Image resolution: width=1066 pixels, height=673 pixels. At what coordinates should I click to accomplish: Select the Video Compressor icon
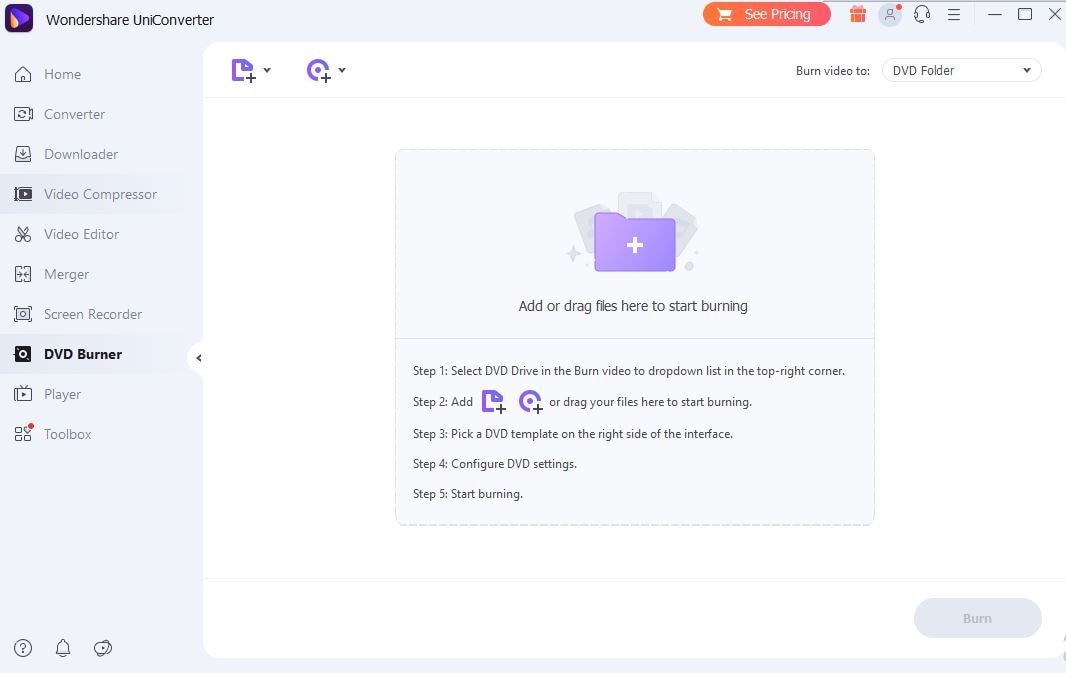click(x=23, y=194)
